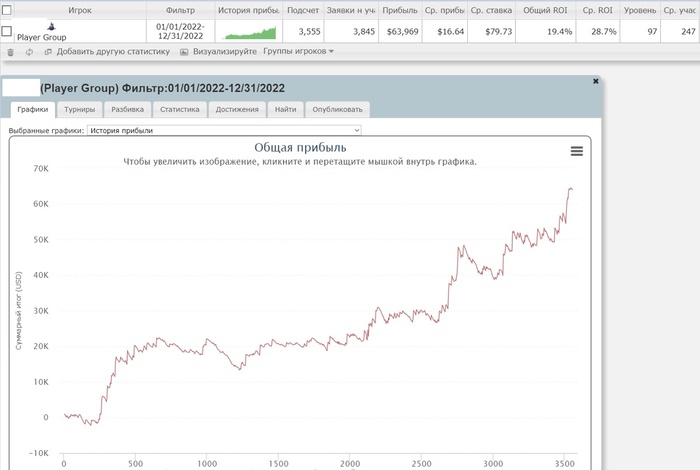Switch to the Графики tab
Viewport: 700px width, 470px height.
click(33, 109)
